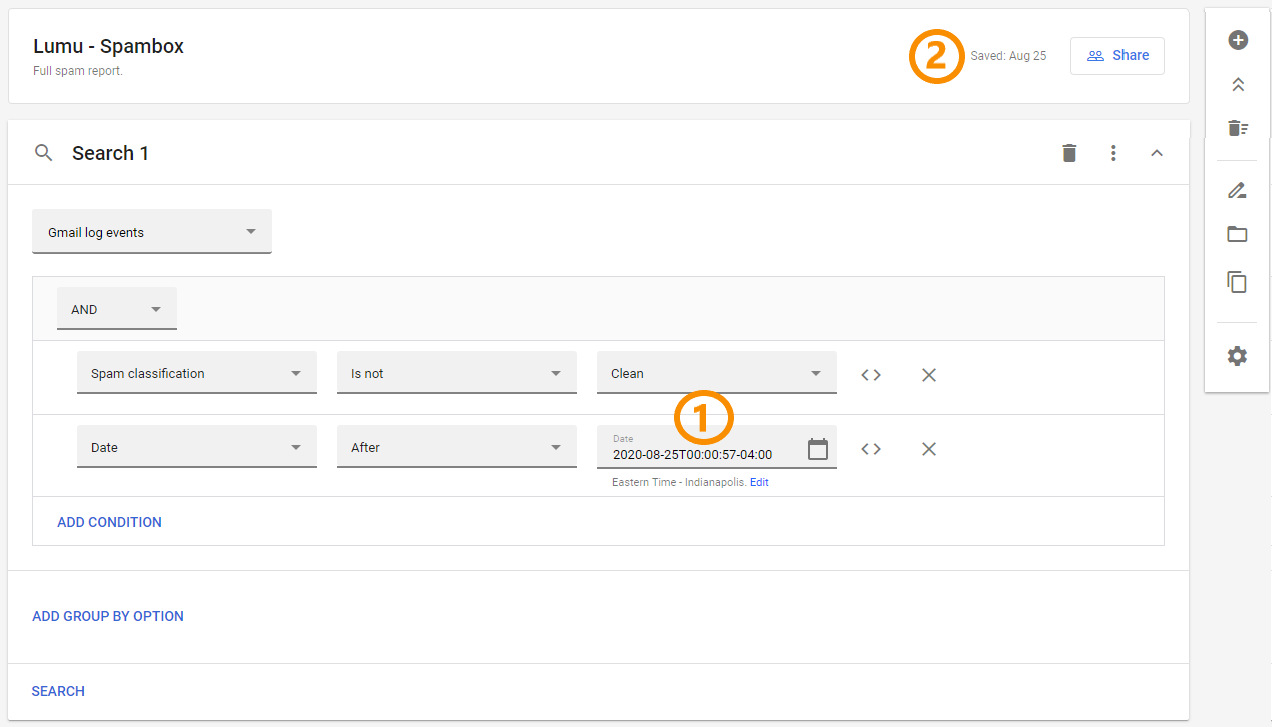Click the delete all searches icon in the sidebar
The width and height of the screenshot is (1272, 727).
(x=1237, y=128)
